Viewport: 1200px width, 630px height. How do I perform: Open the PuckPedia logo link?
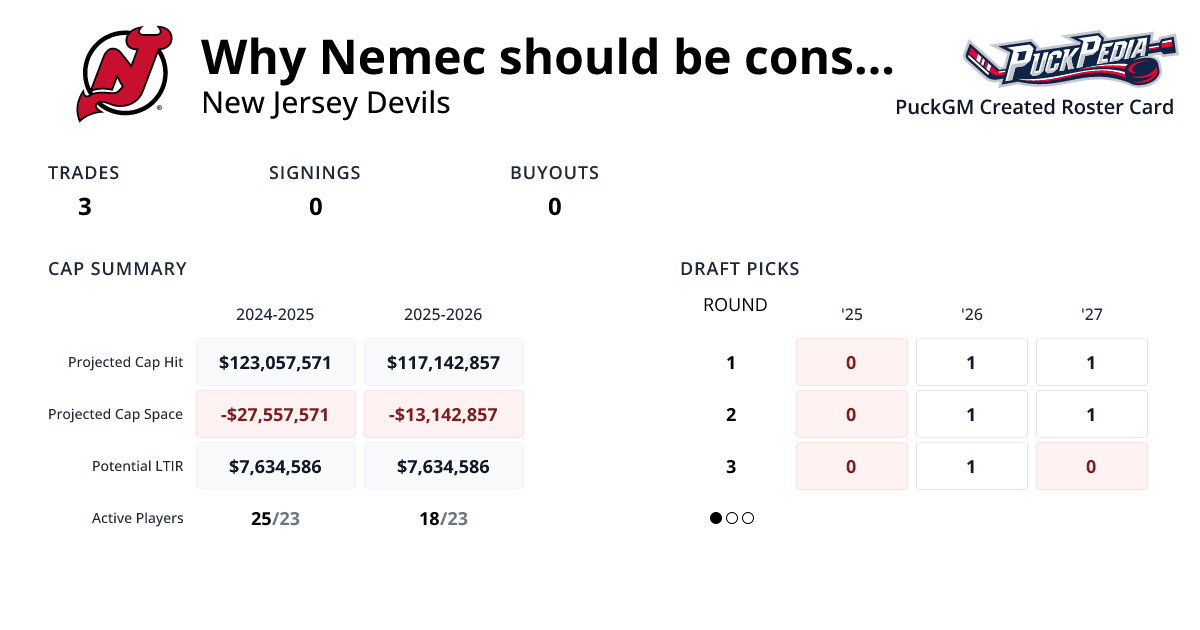[1072, 58]
